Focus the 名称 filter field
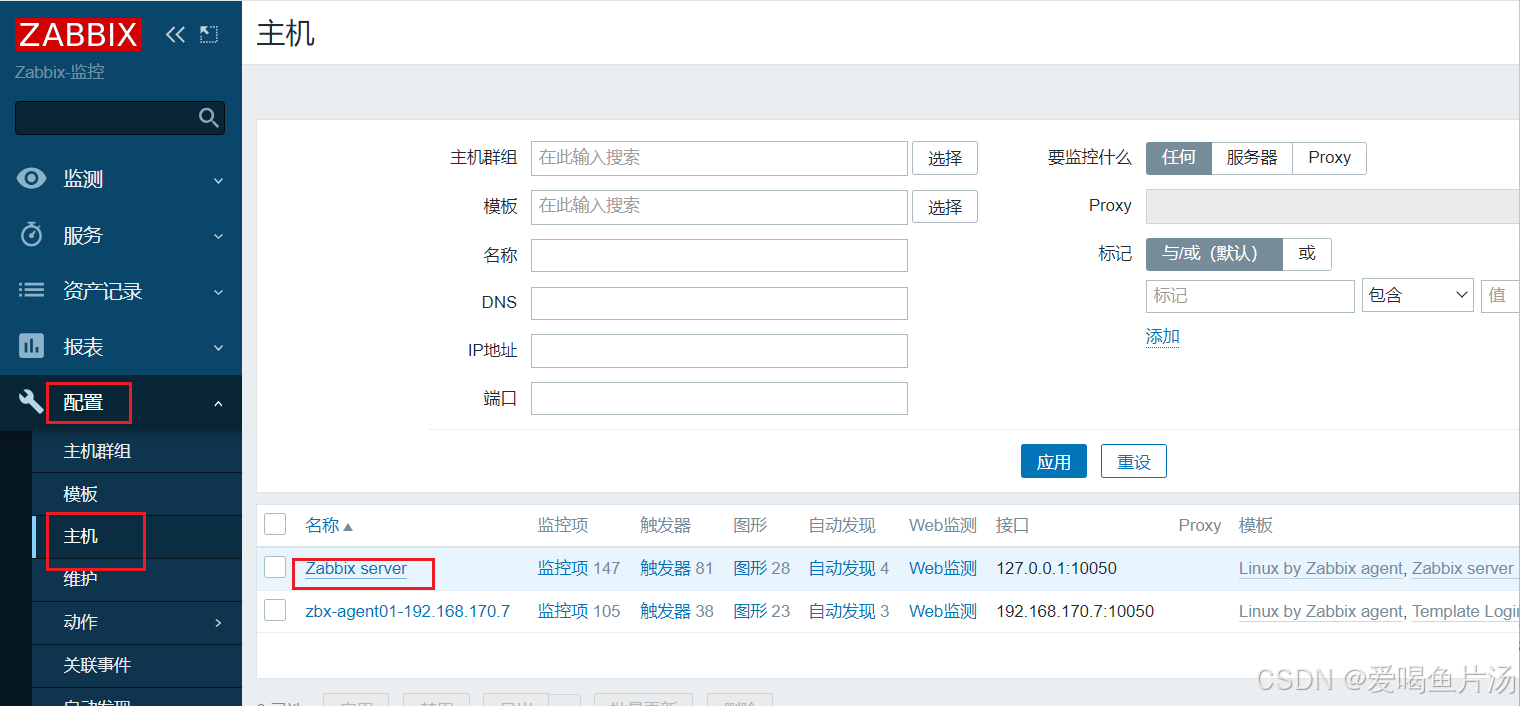The width and height of the screenshot is (1520, 706). tap(719, 255)
